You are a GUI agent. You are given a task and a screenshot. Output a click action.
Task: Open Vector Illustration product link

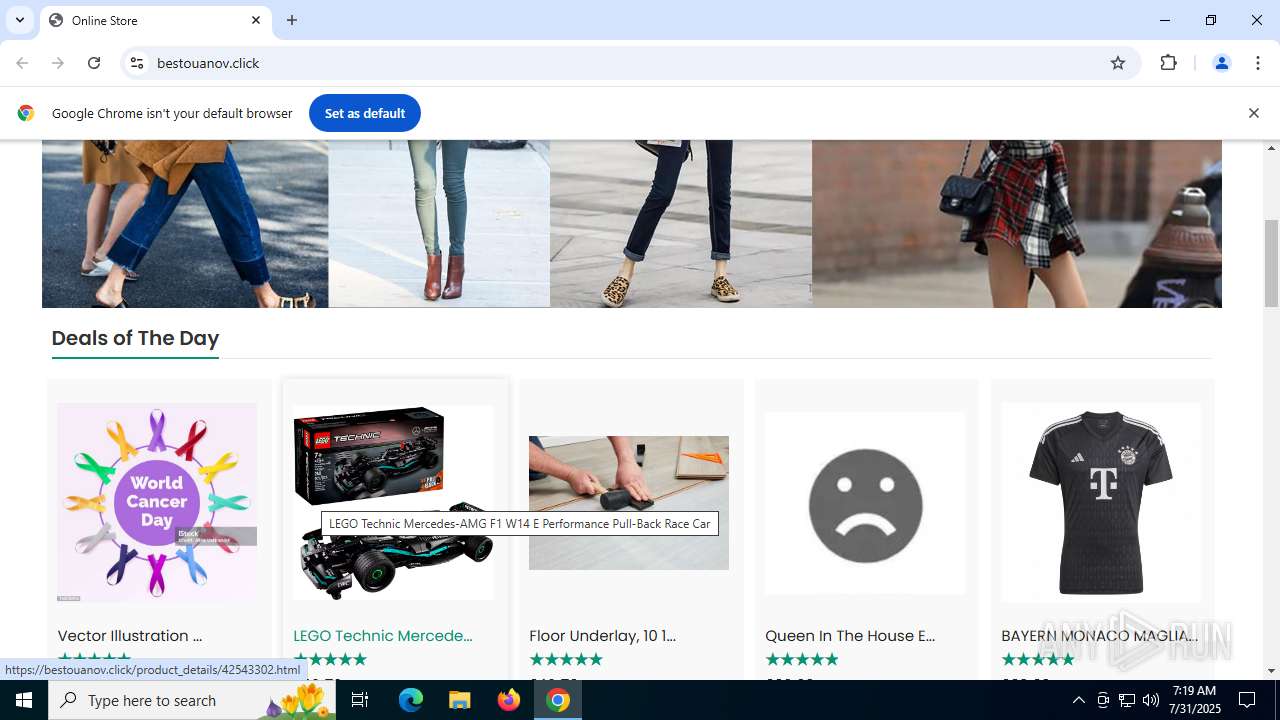(130, 636)
